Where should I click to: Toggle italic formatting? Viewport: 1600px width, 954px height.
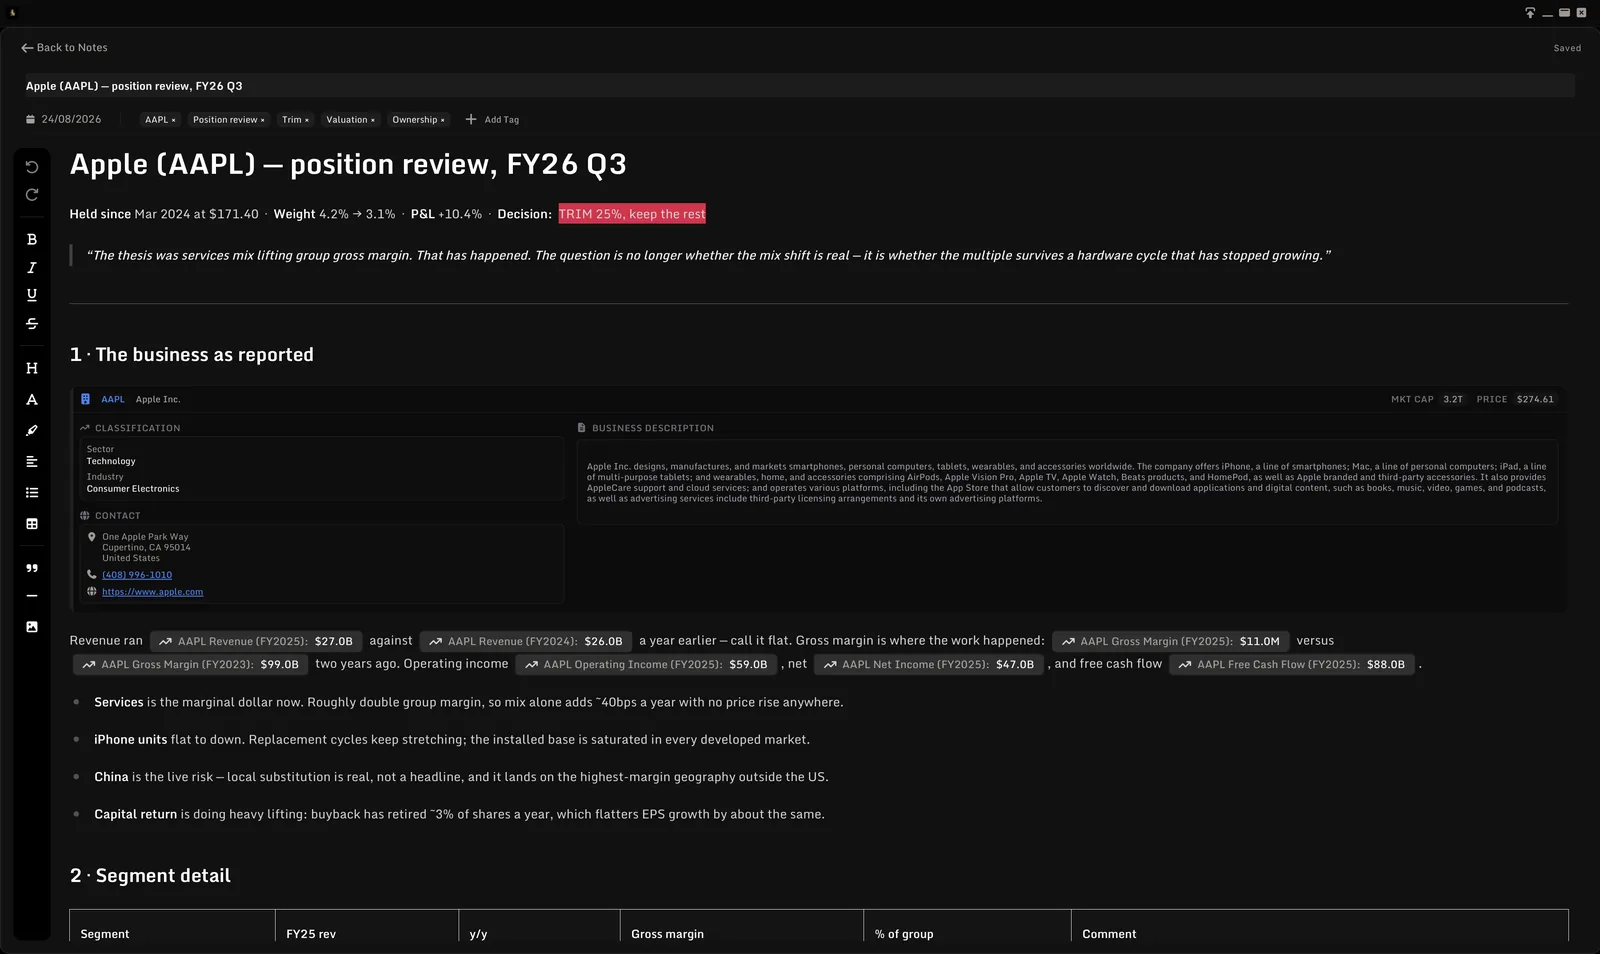32,268
